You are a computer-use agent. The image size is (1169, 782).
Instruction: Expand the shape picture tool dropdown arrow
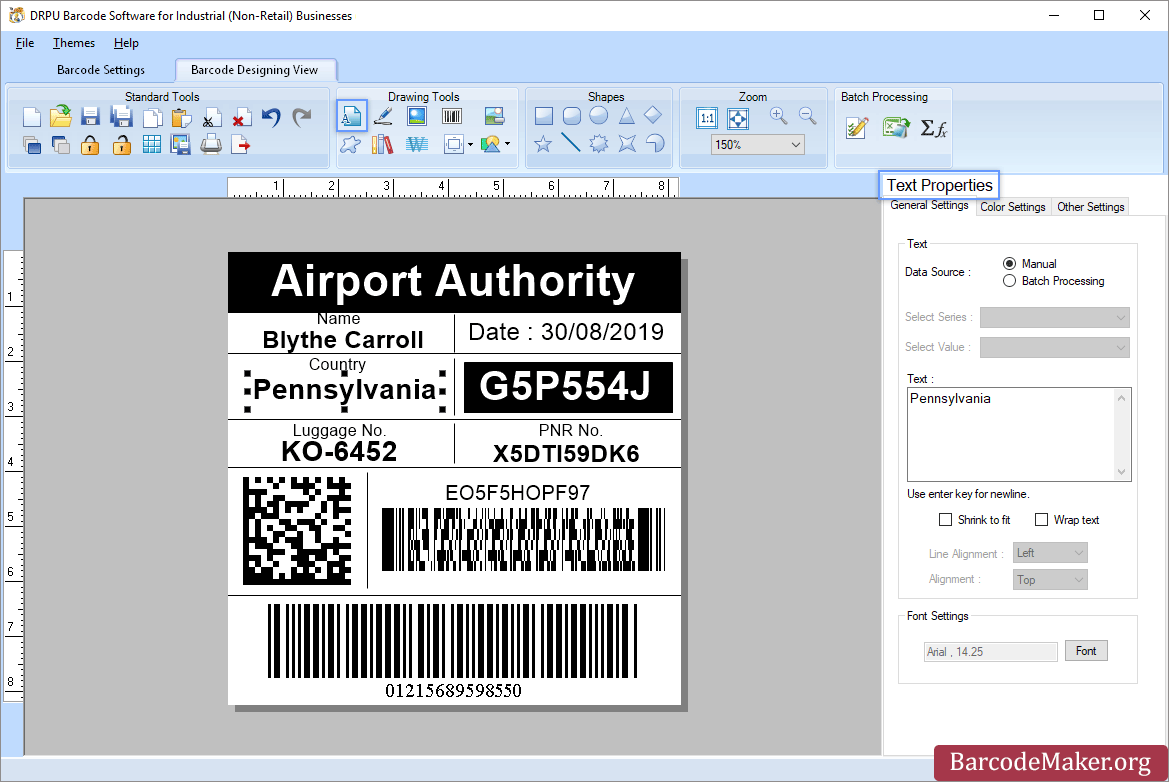(x=508, y=144)
